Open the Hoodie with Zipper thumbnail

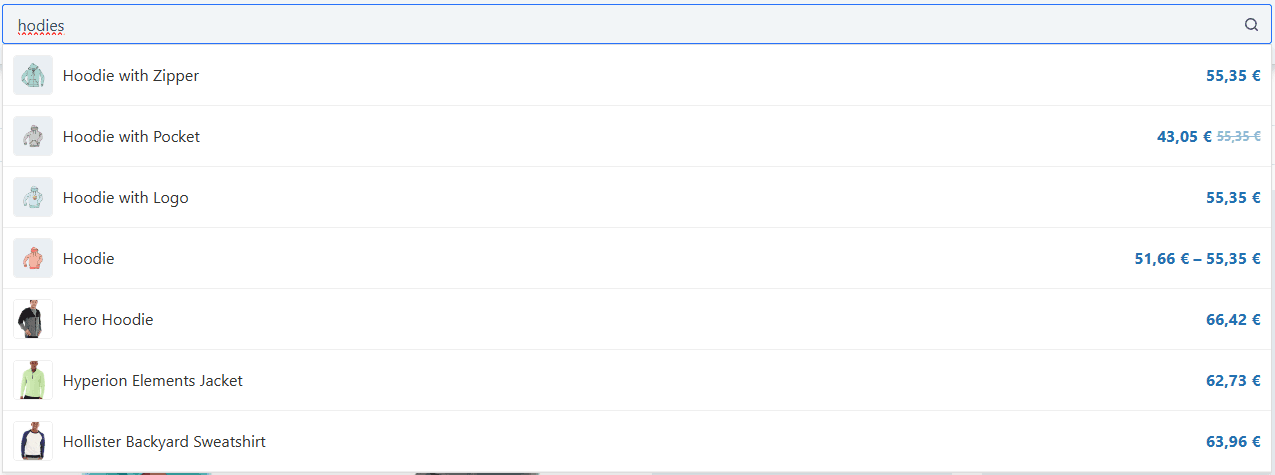33,75
